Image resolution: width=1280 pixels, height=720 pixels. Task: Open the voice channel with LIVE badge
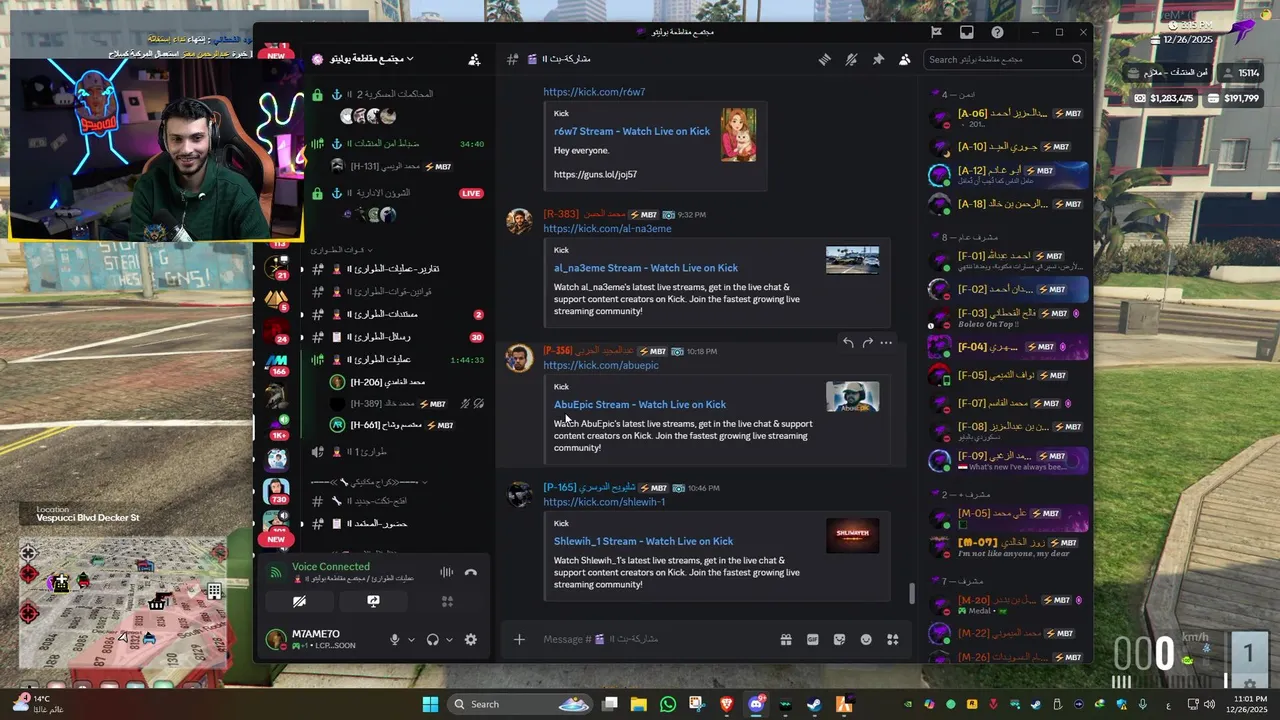tap(398, 193)
